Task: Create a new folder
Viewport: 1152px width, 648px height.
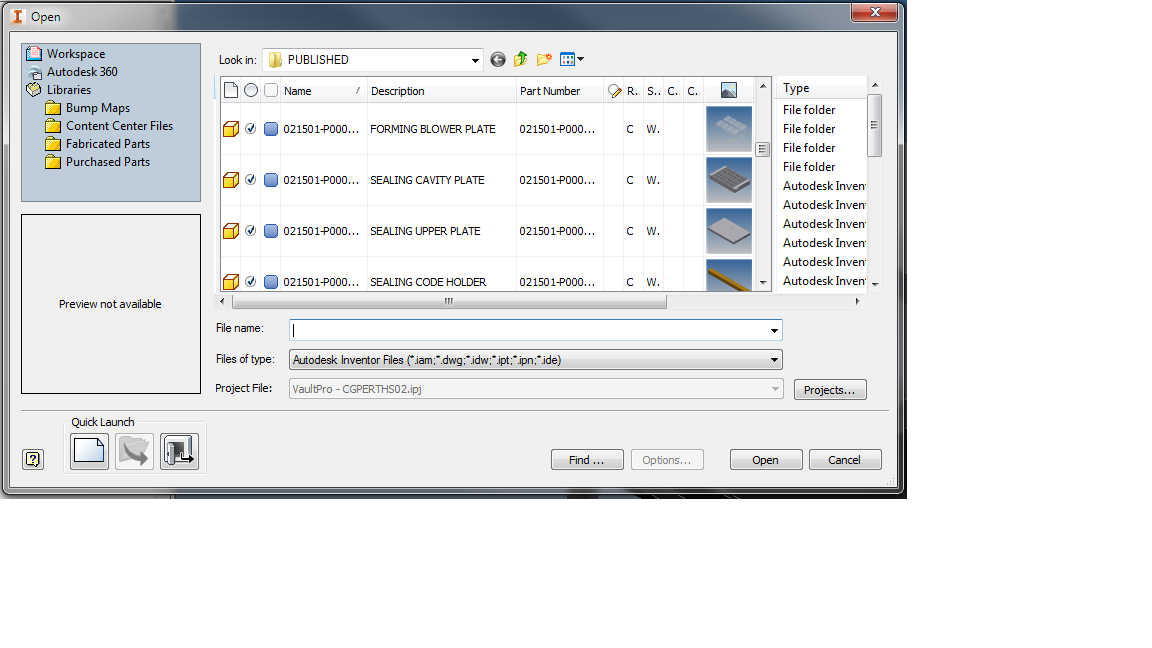Action: click(544, 60)
